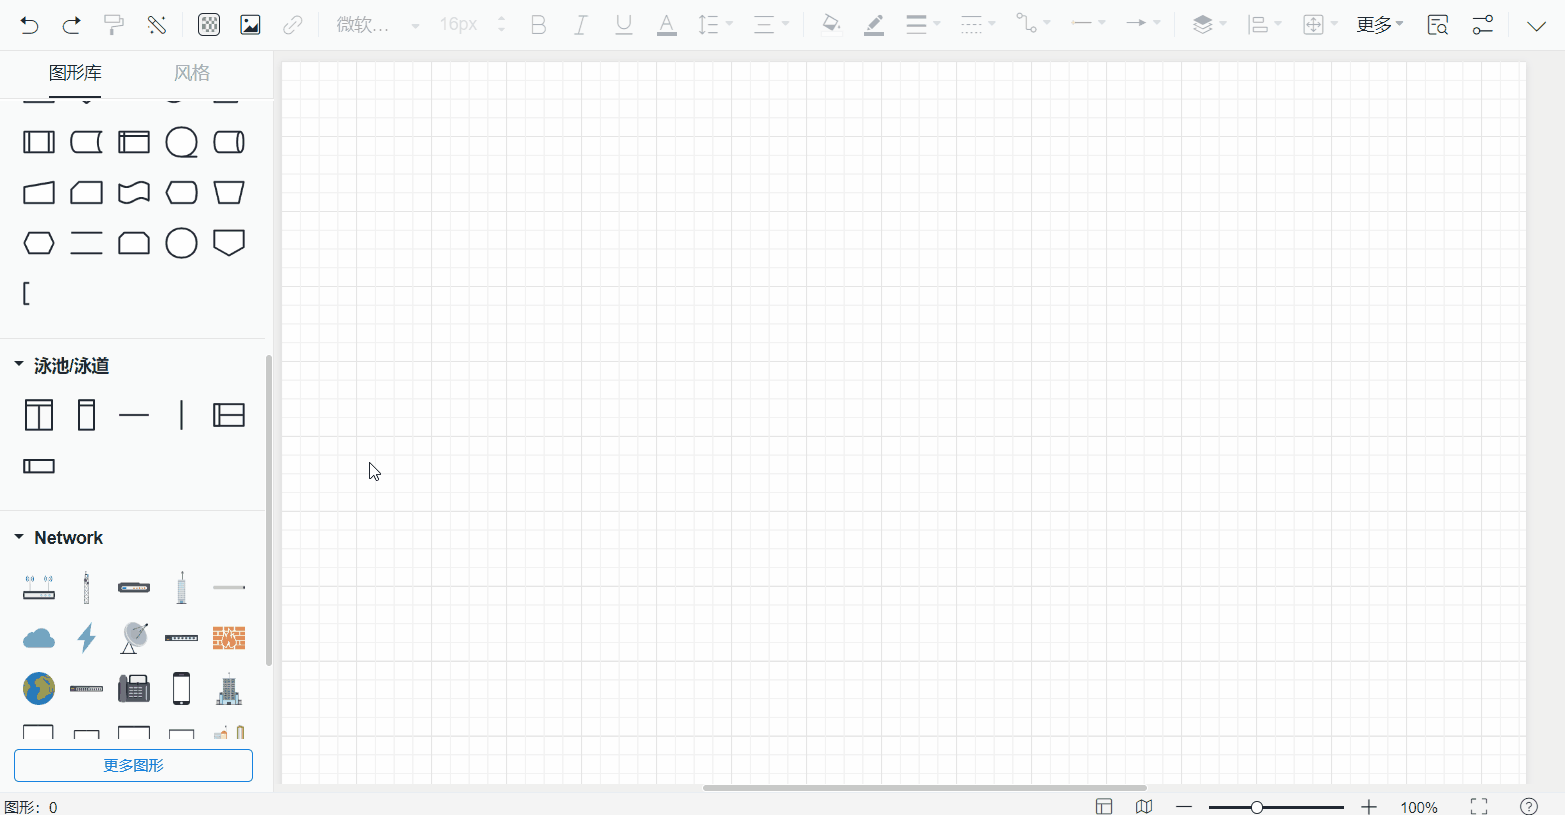
Task: Click the zoom slider handle
Action: 1256,806
